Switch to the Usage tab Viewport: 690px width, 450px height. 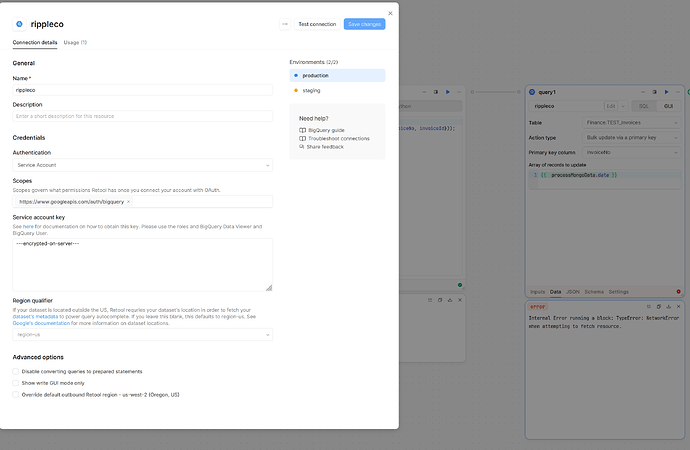click(x=75, y=42)
